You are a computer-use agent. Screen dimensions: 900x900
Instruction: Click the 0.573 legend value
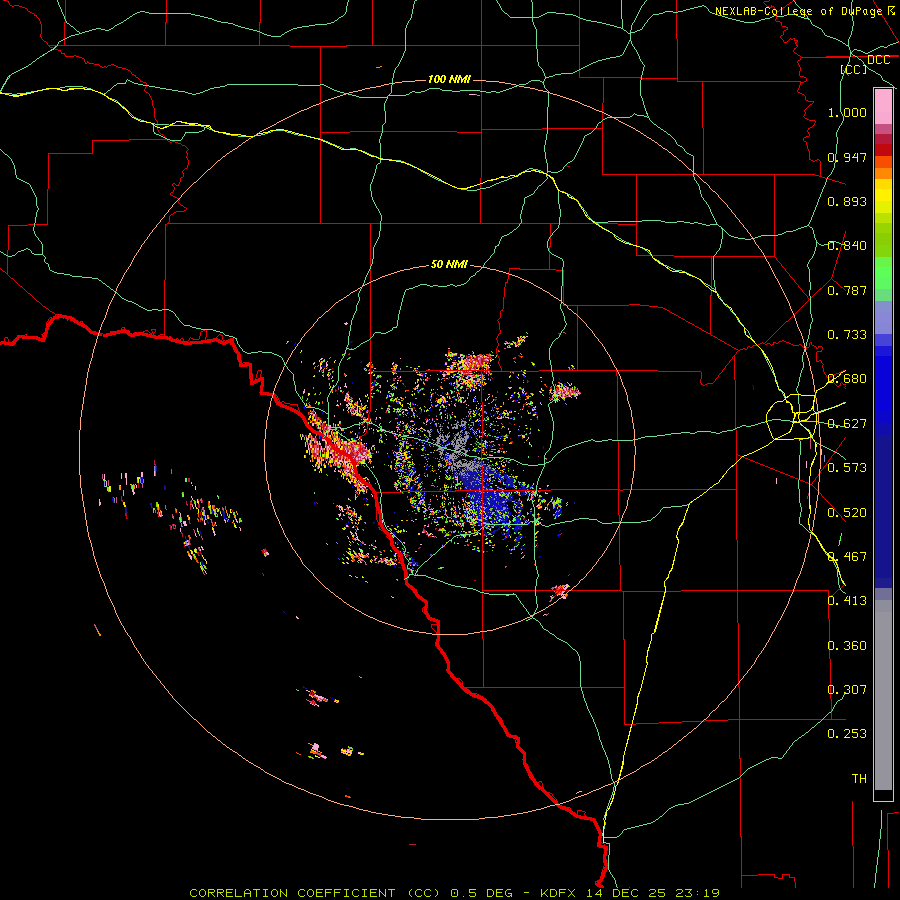pyautogui.click(x=847, y=468)
